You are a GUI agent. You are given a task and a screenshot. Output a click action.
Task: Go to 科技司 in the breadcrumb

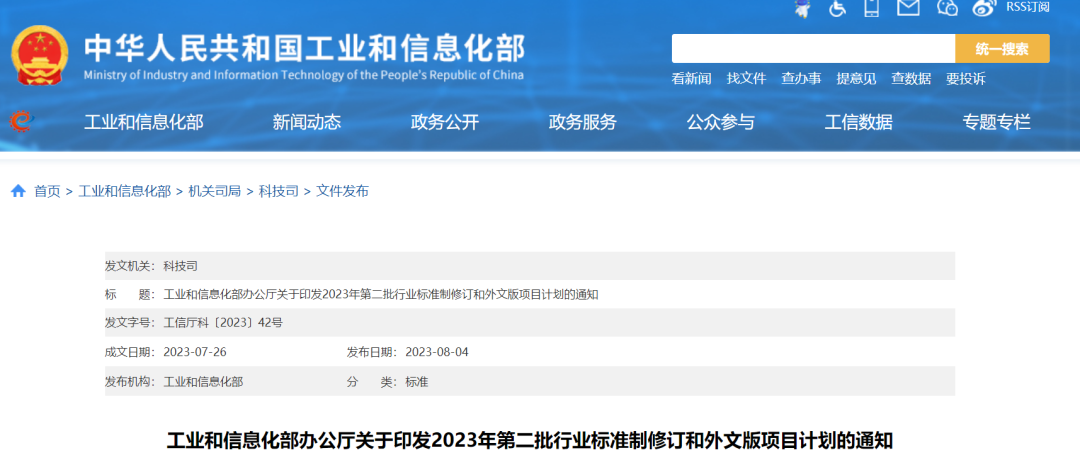(279, 191)
